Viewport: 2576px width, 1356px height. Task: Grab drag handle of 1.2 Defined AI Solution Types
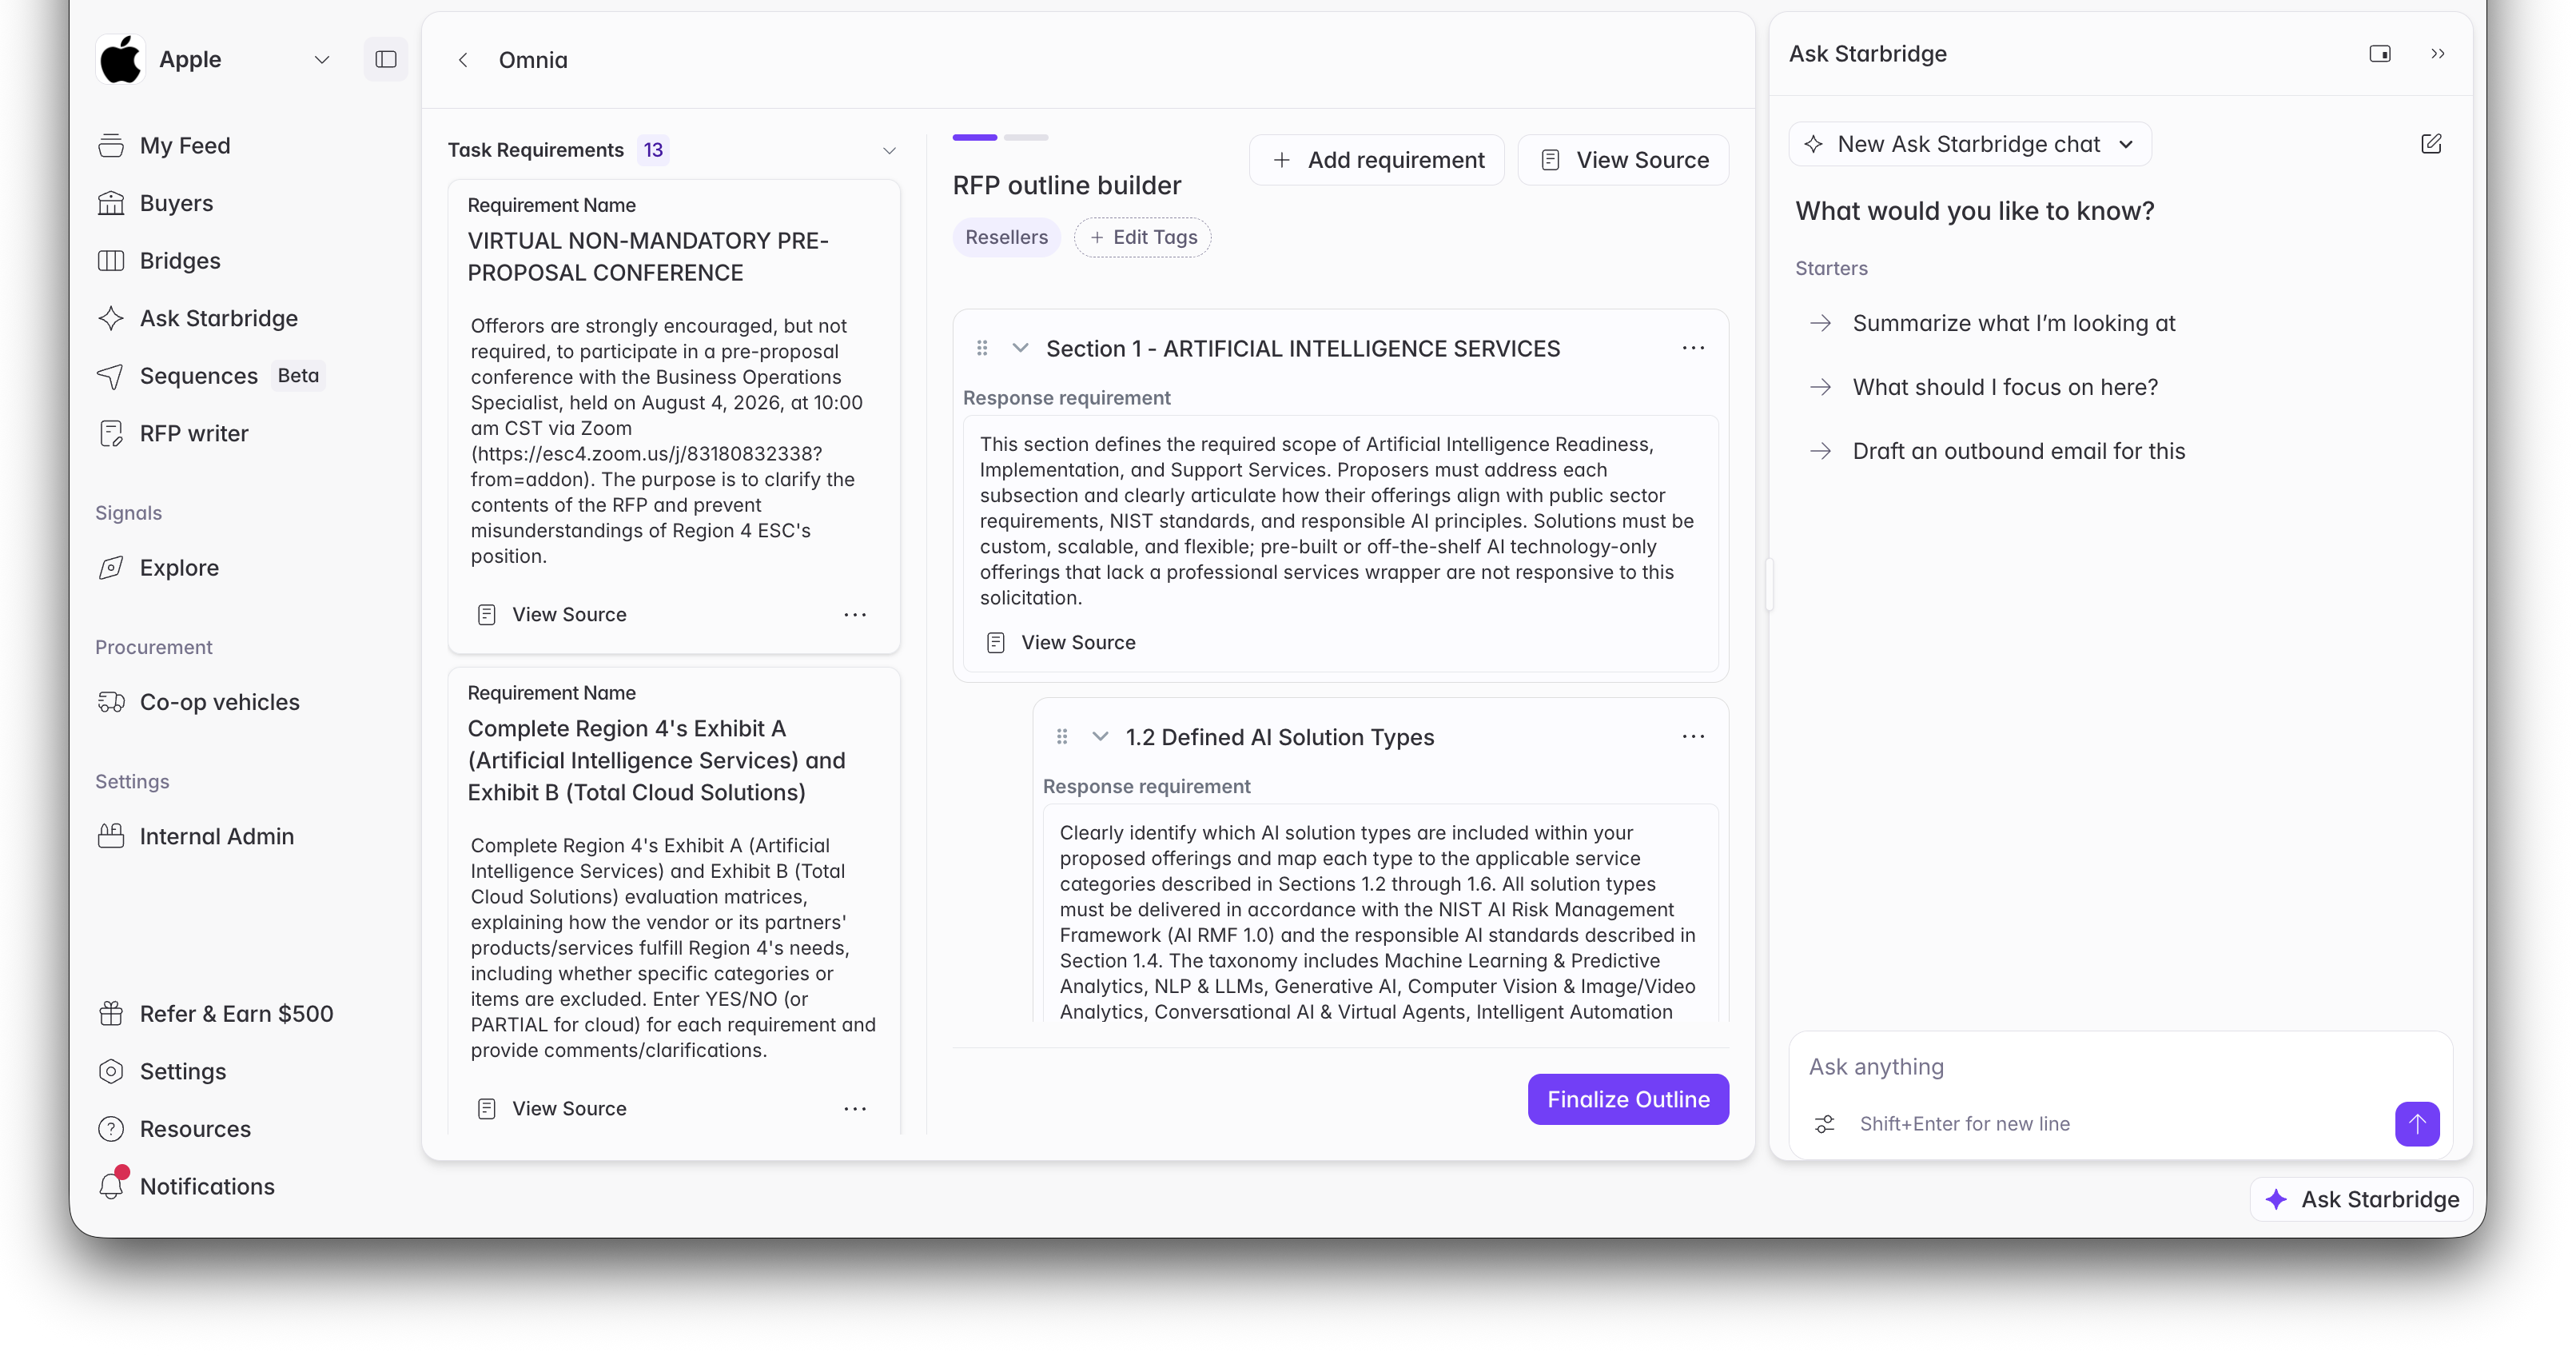tap(1062, 737)
